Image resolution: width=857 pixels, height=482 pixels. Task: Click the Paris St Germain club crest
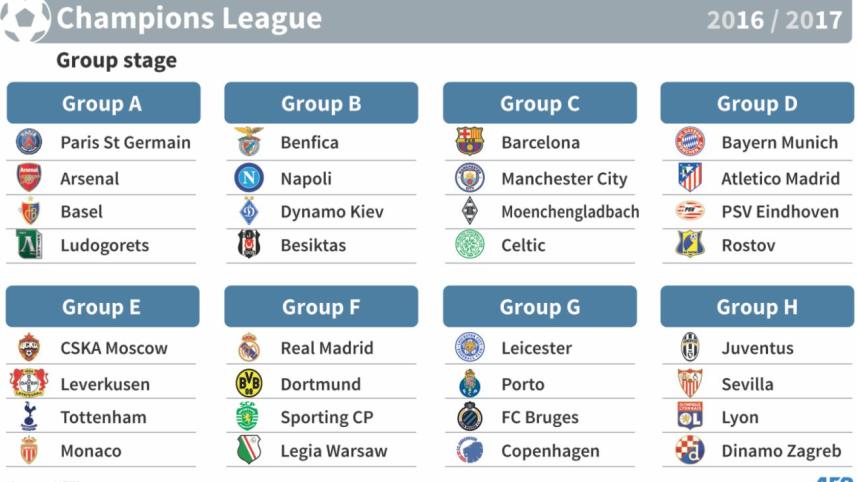click(x=29, y=142)
